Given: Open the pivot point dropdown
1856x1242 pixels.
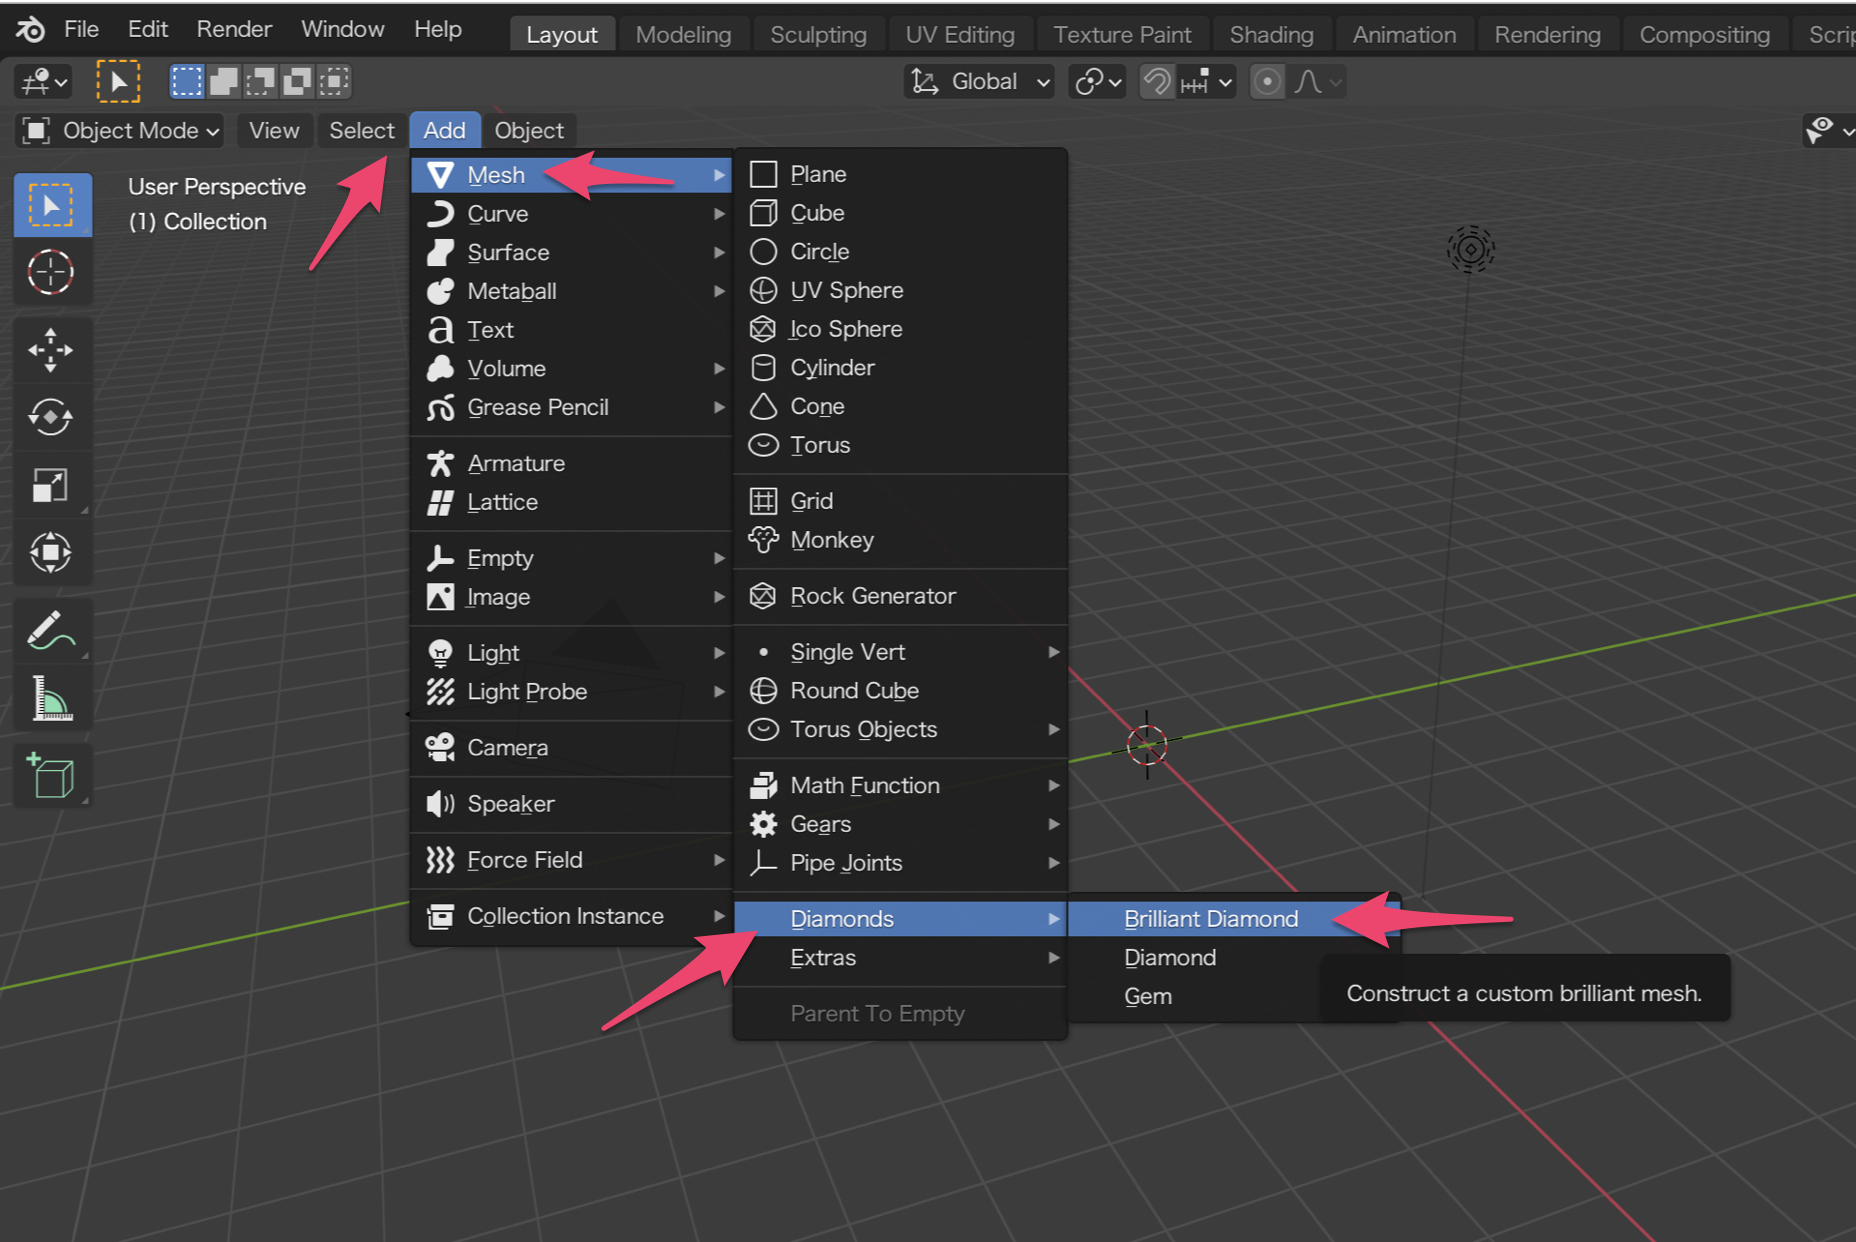Looking at the screenshot, I should [x=1097, y=81].
